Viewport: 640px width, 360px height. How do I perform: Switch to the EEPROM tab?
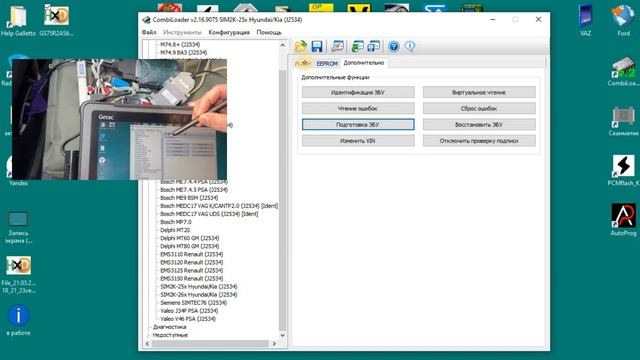327,64
